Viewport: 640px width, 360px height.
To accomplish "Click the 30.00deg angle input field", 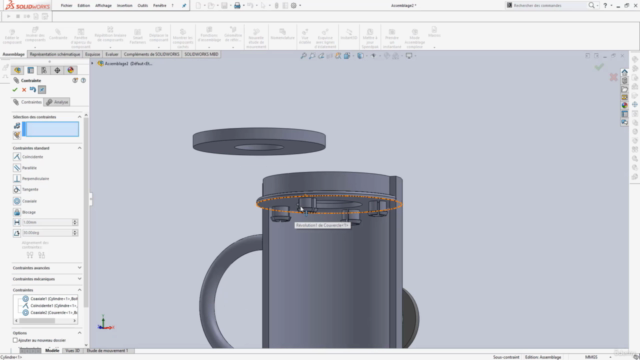I will pos(47,233).
